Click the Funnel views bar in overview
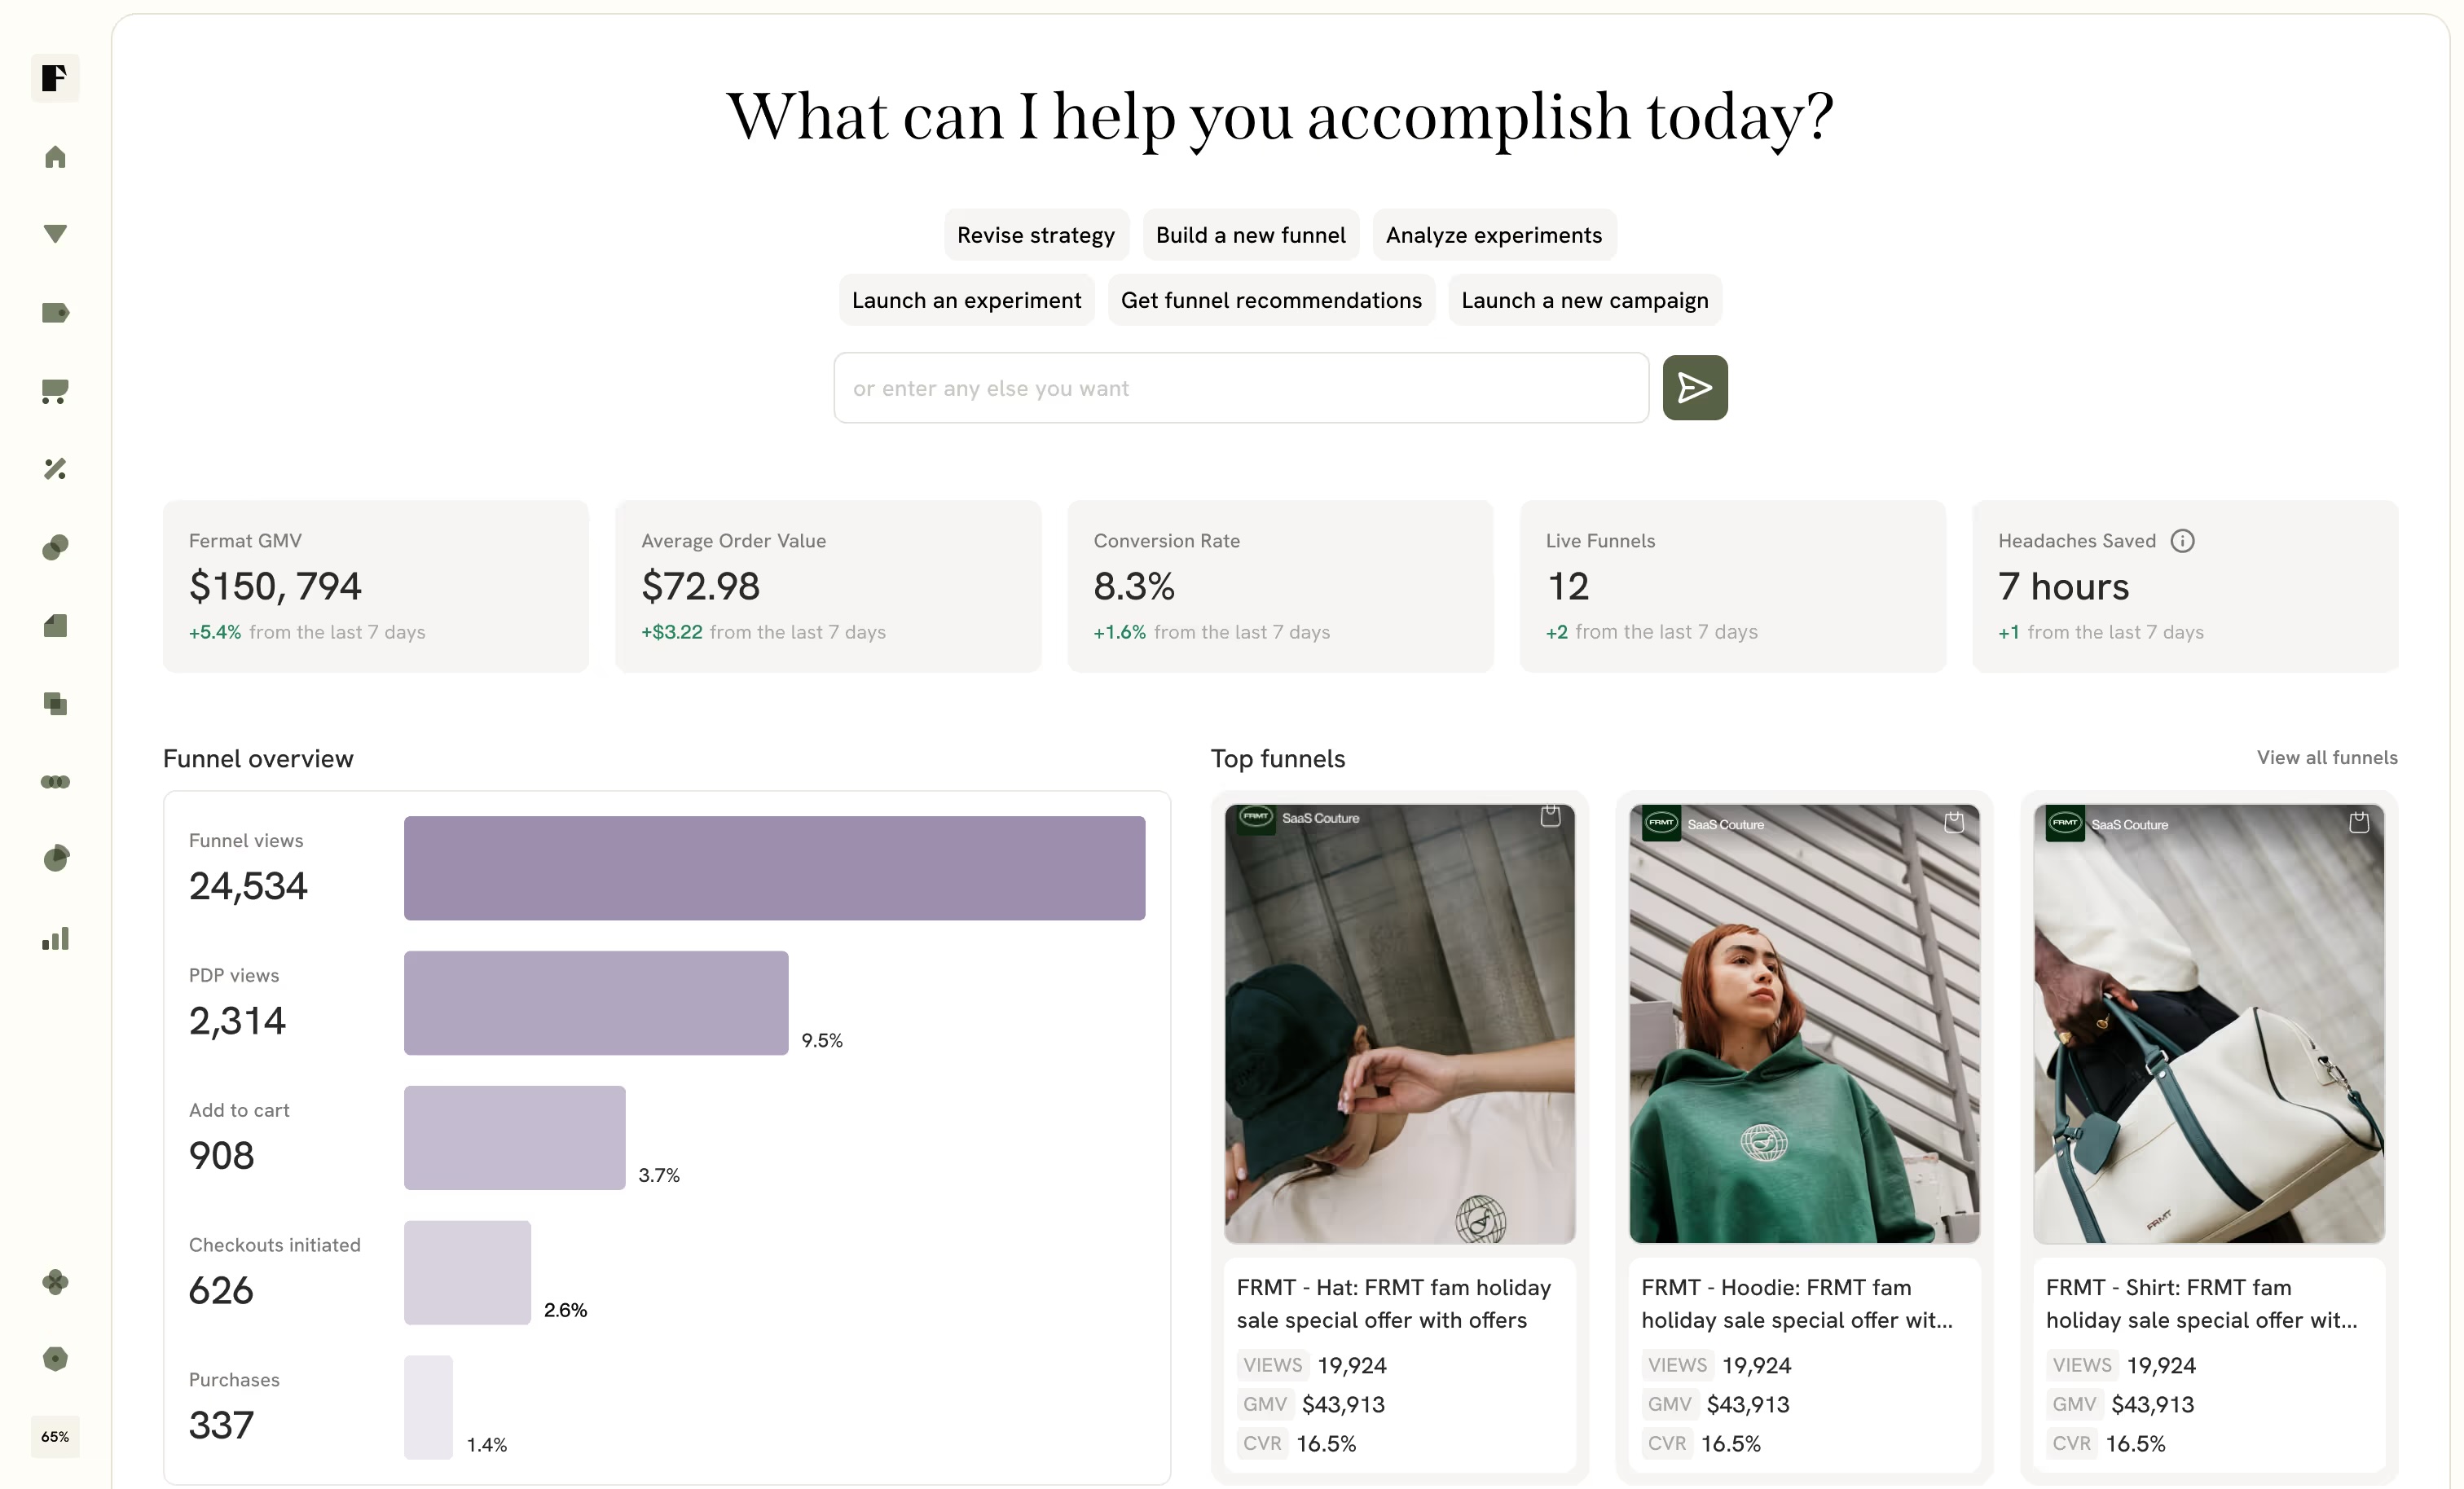This screenshot has width=2464, height=1489. 774,868
